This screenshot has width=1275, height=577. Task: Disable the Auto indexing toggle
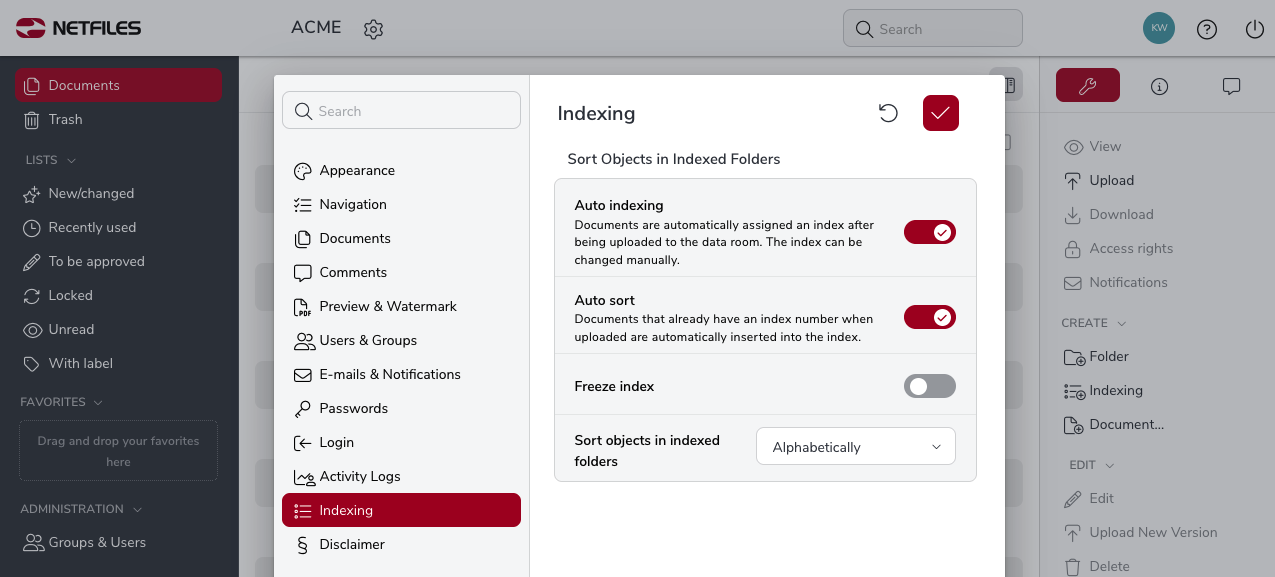coord(930,232)
